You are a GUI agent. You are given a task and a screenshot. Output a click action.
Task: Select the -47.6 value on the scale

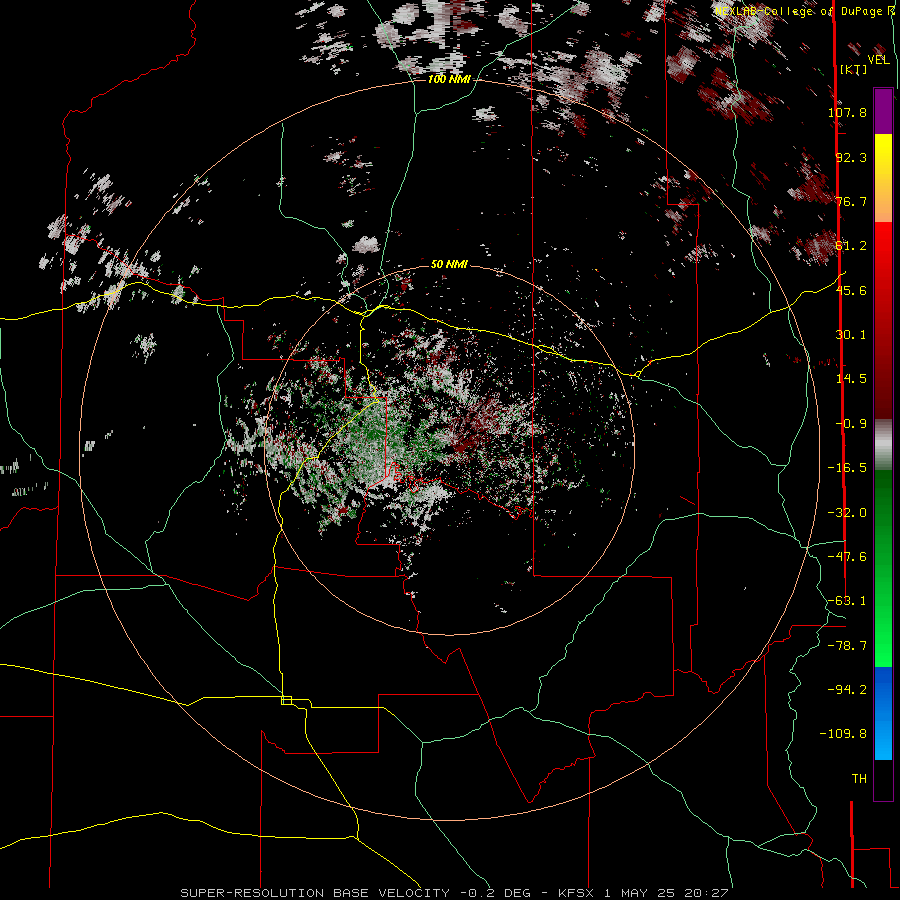[x=847, y=557]
